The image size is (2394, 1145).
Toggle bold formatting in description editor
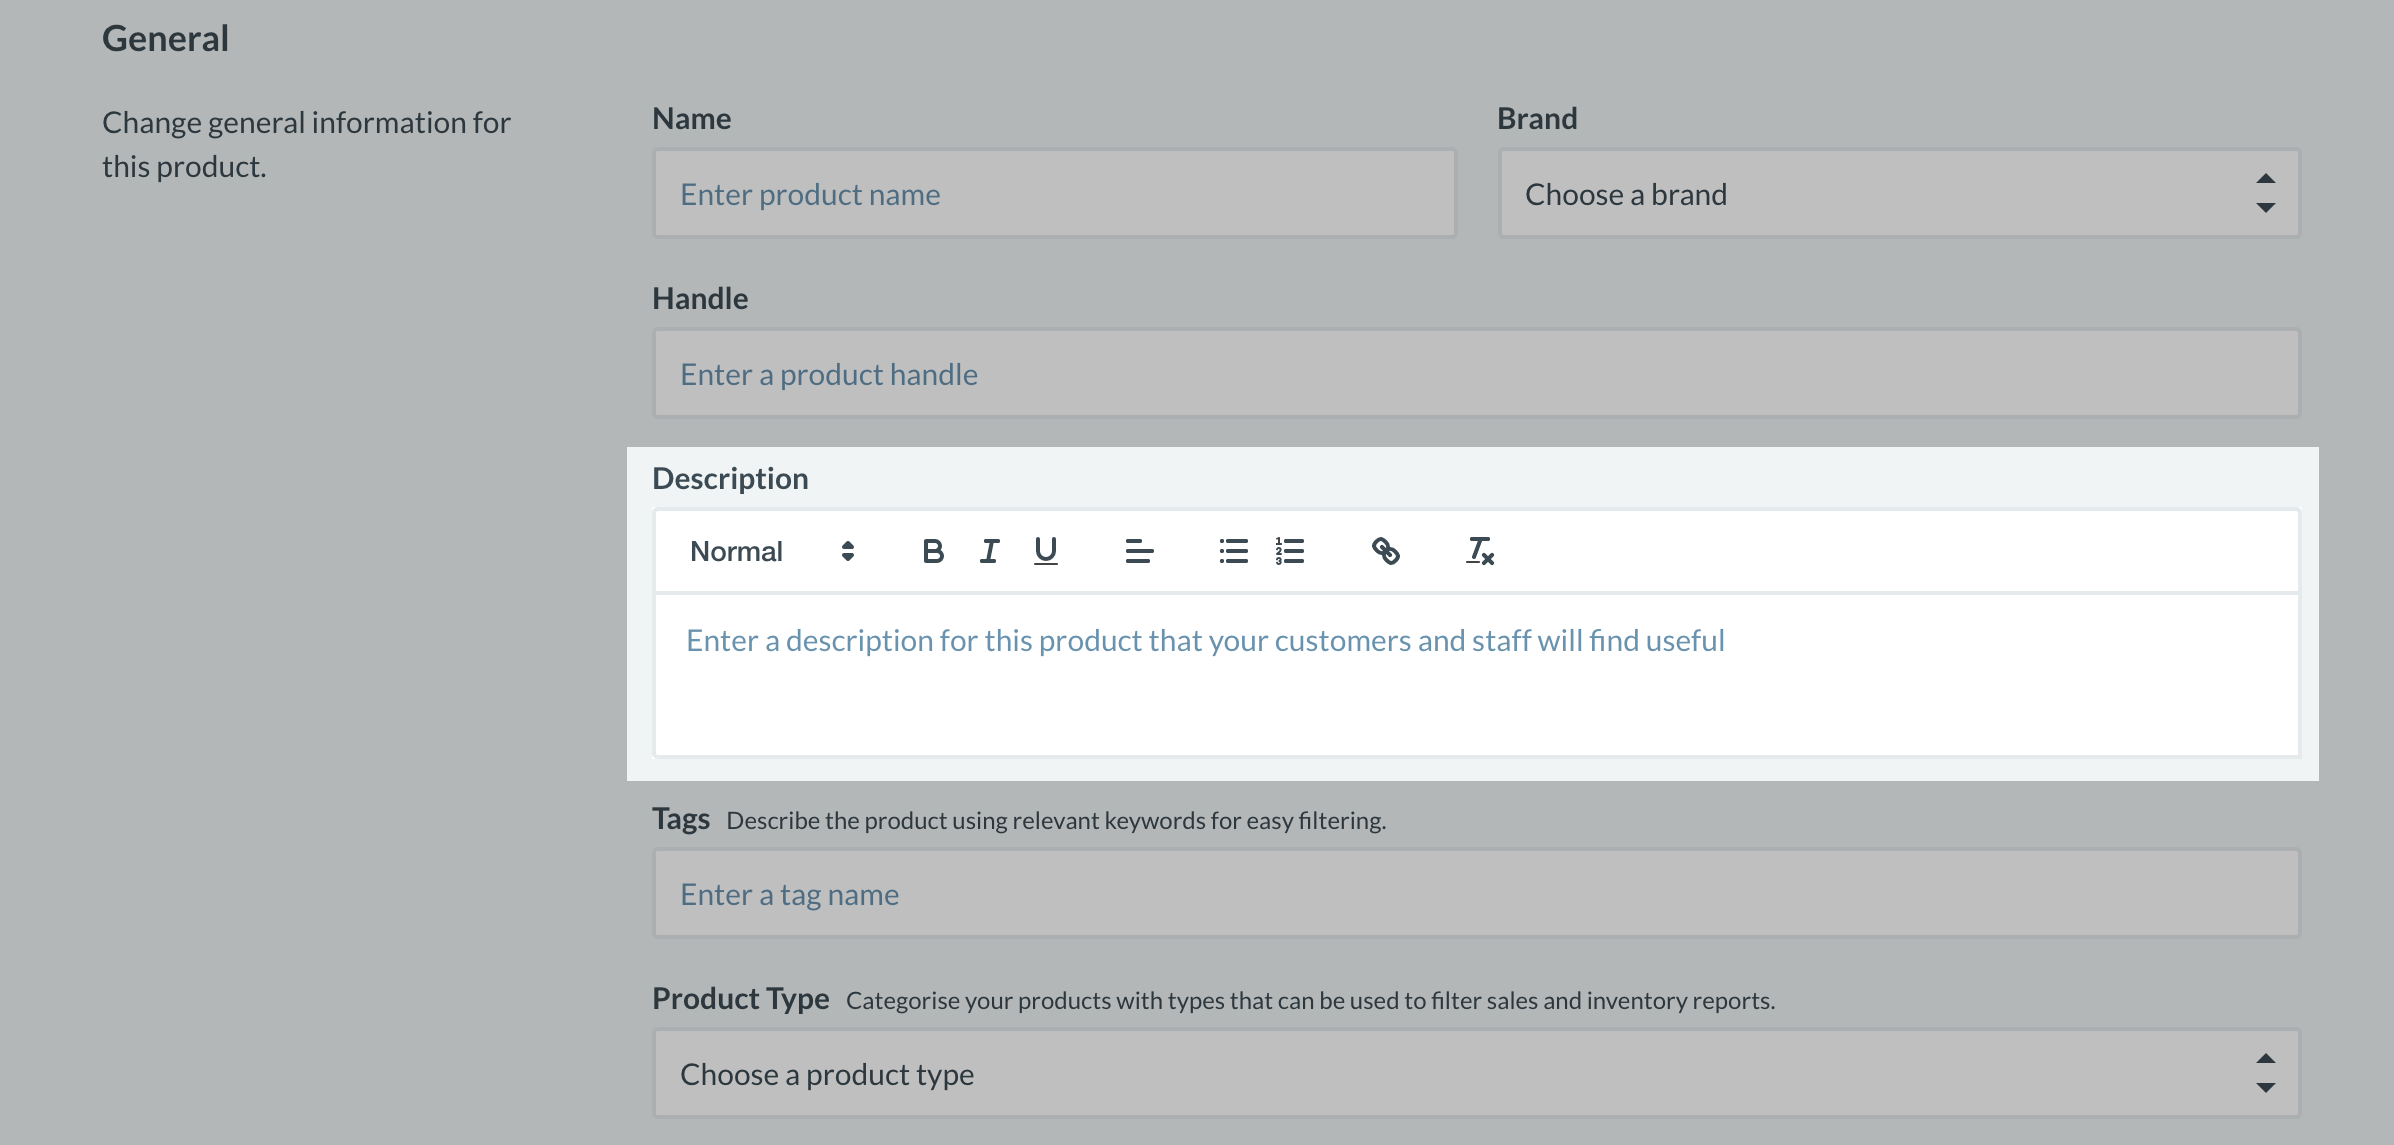[932, 551]
